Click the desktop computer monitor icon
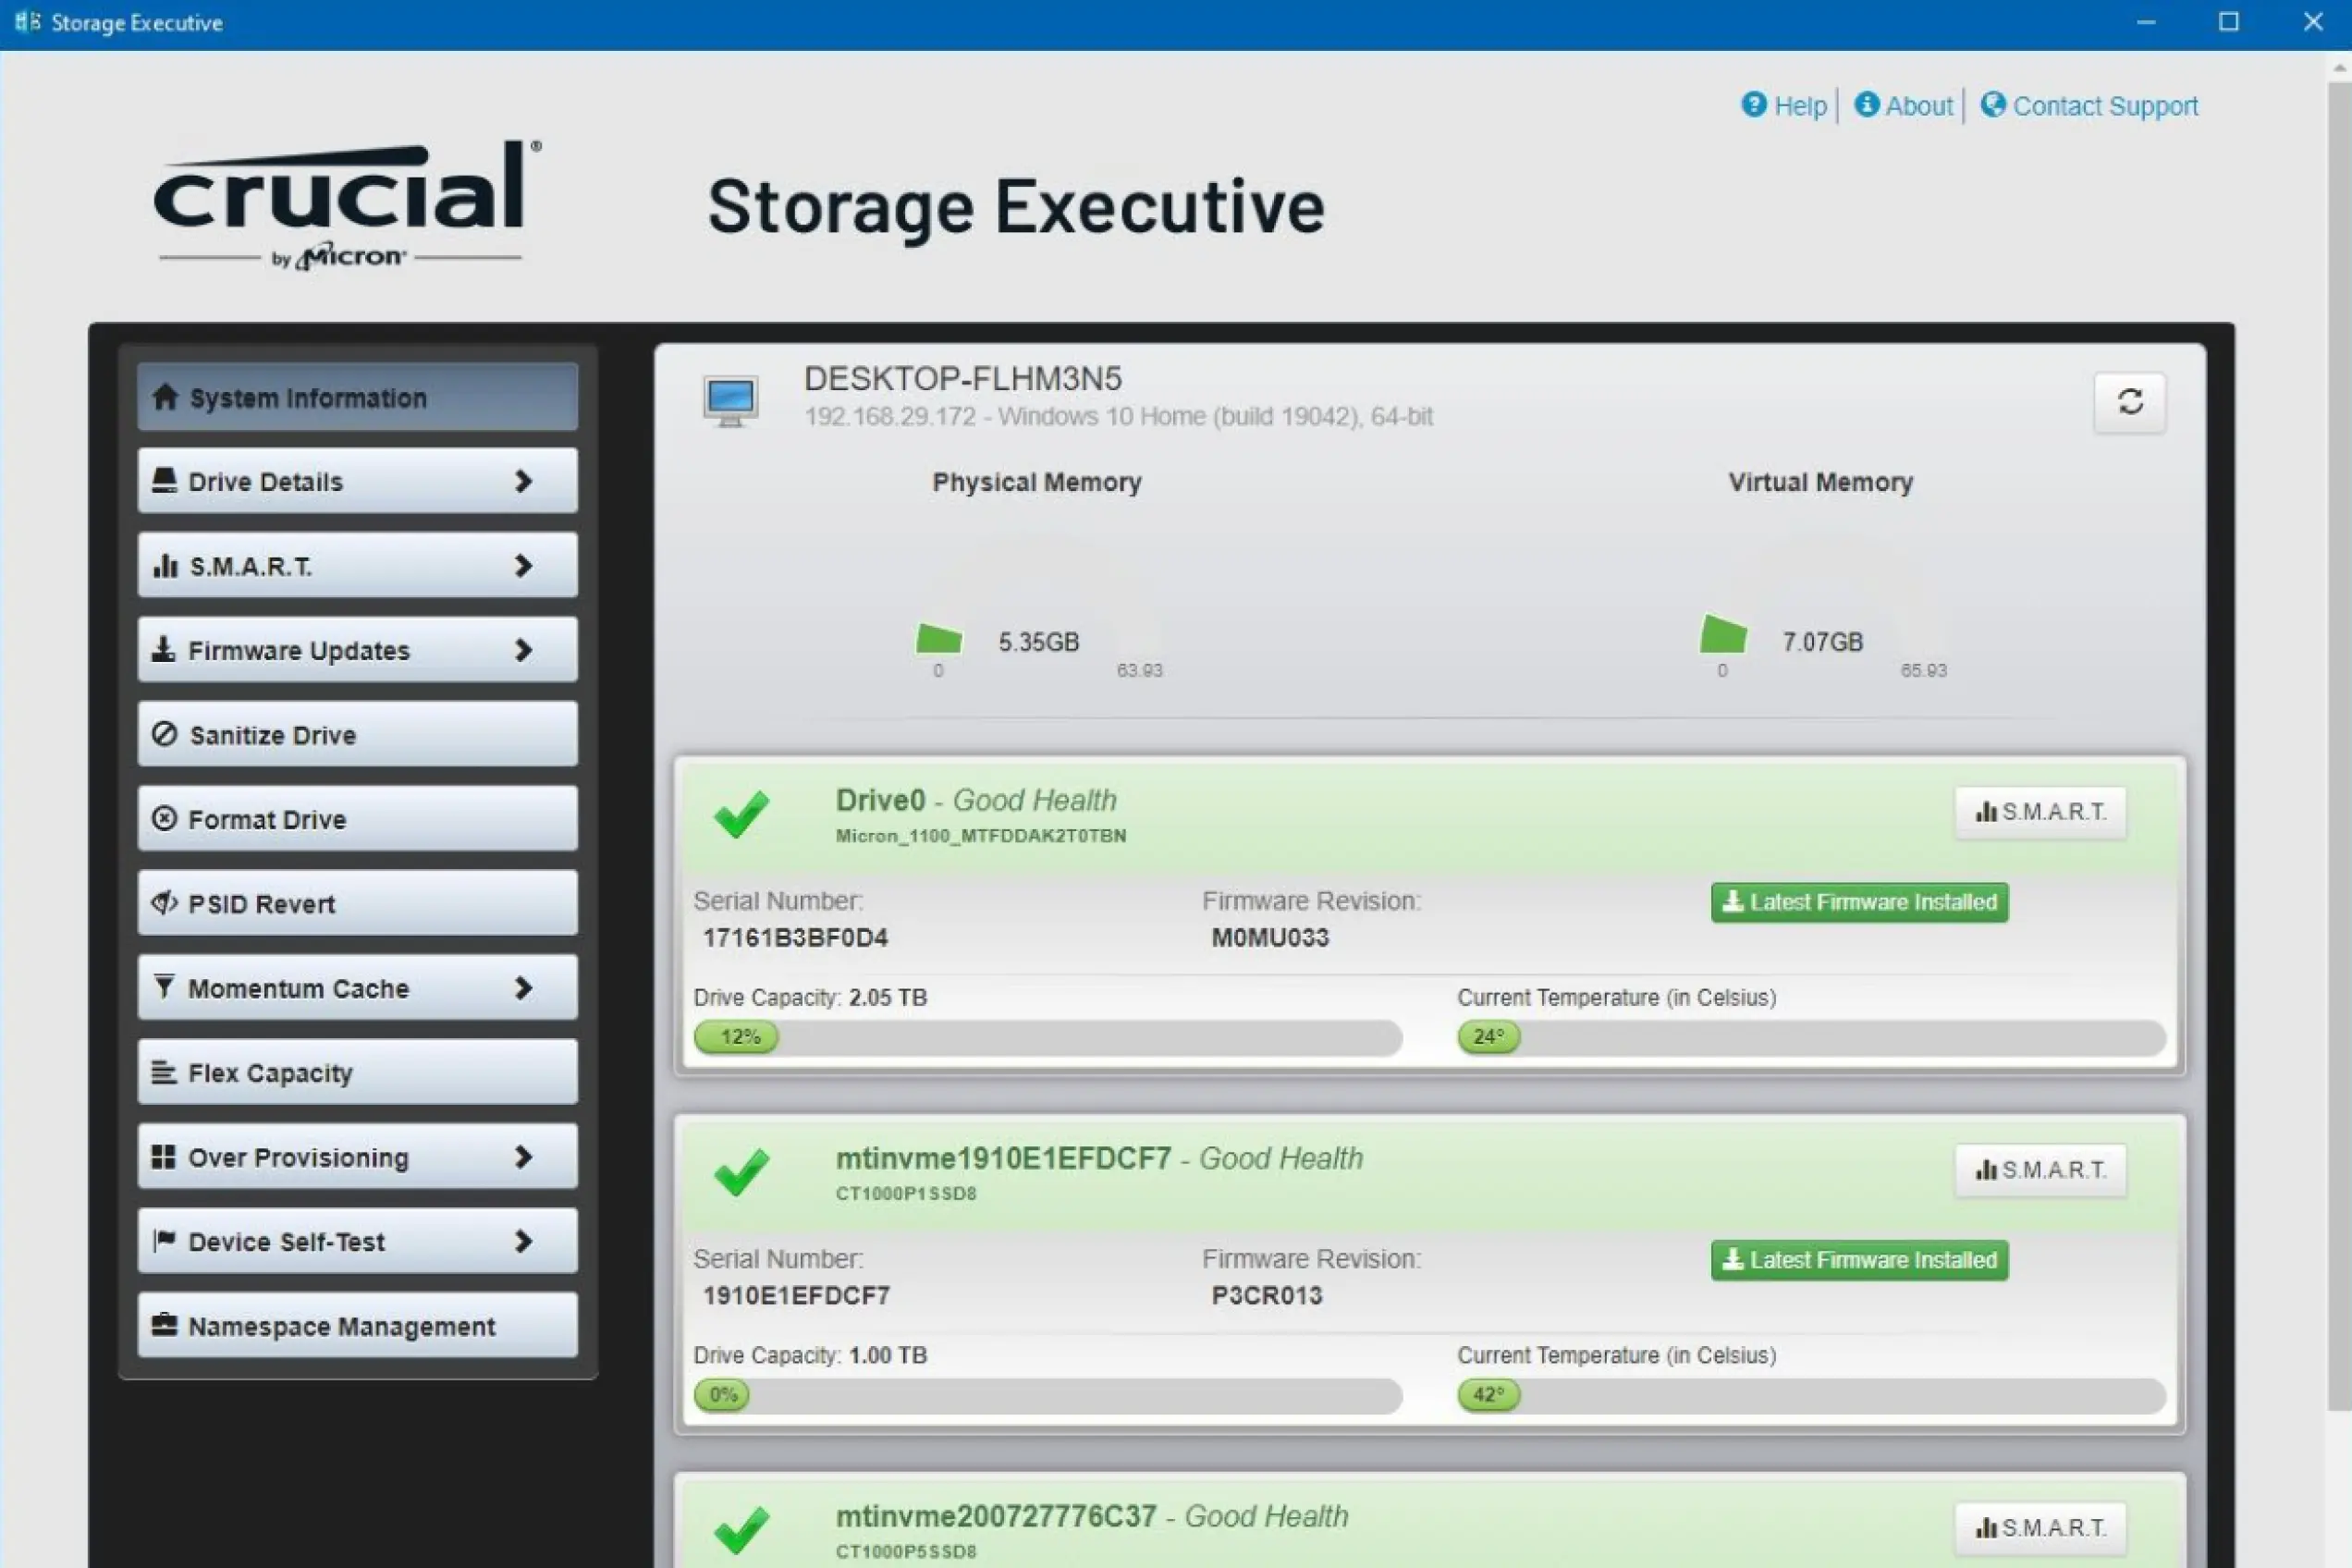Screen dimensions: 2352x1568 730,401
